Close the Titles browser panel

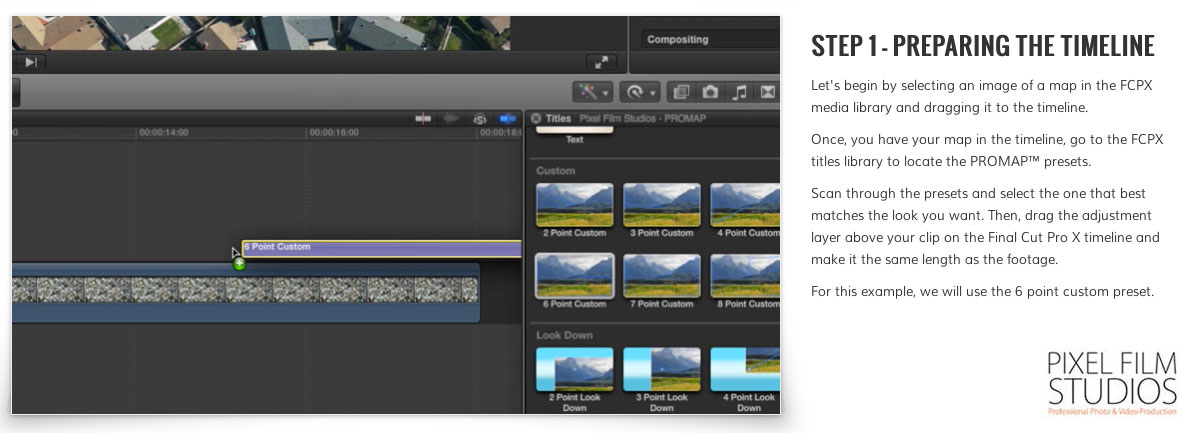tap(536, 119)
